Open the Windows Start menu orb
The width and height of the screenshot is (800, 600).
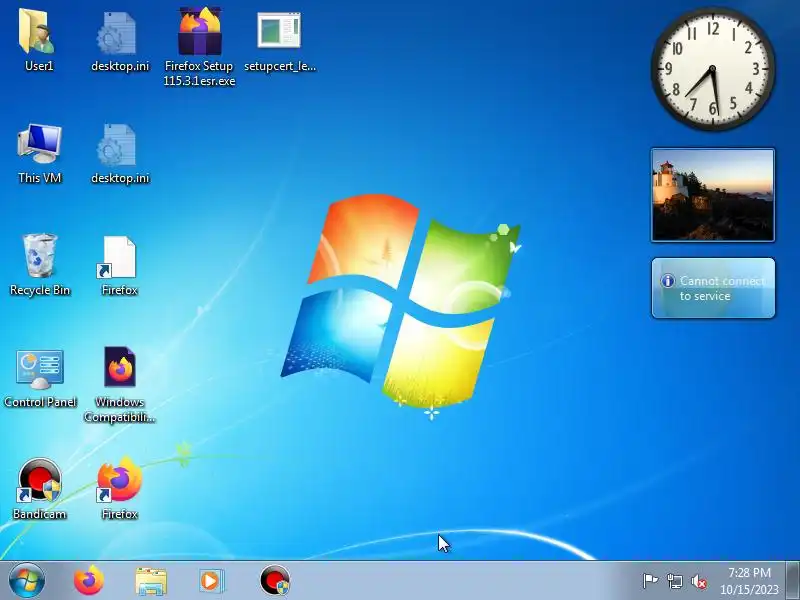pos(27,581)
